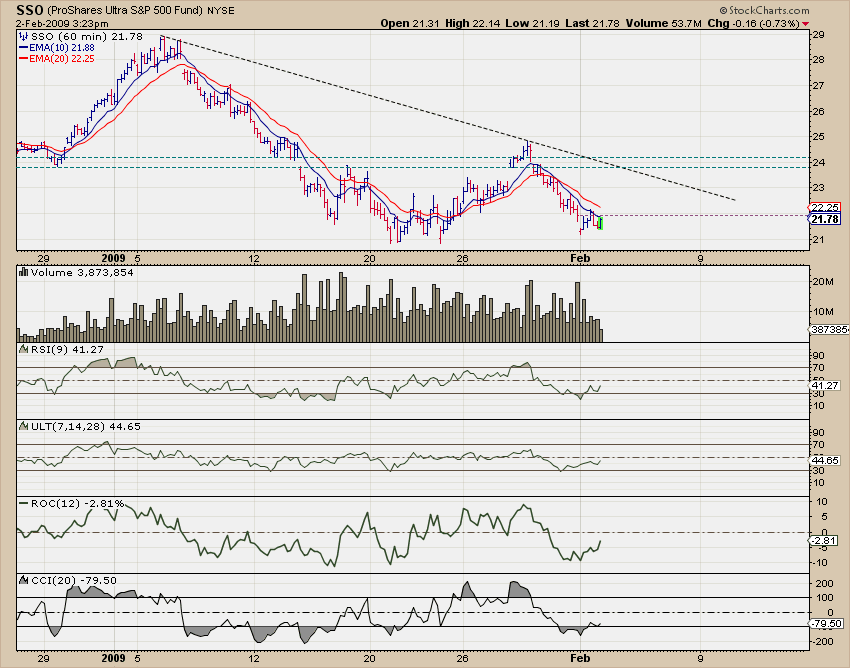This screenshot has height=668, width=850.
Task: Click the 387385 volume axis tag
Action: tap(829, 330)
